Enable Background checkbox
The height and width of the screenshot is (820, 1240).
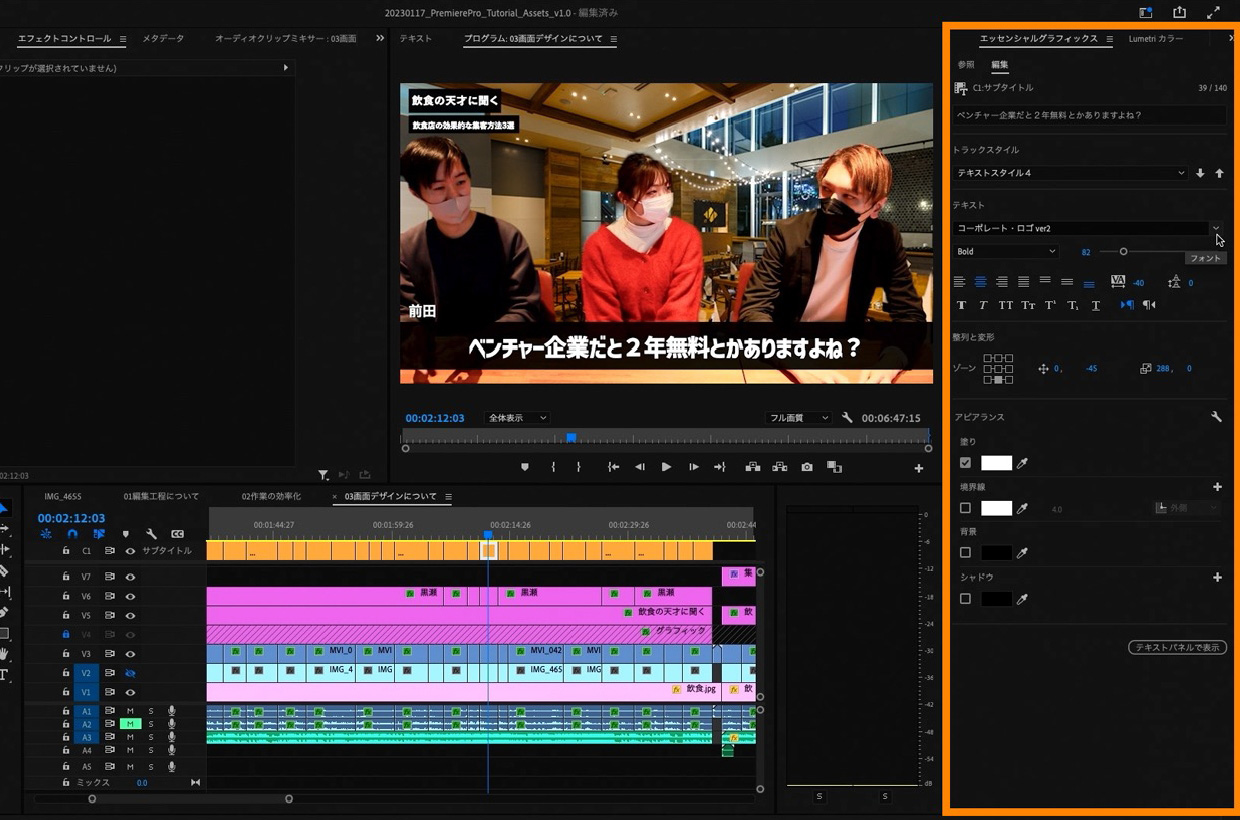(965, 552)
